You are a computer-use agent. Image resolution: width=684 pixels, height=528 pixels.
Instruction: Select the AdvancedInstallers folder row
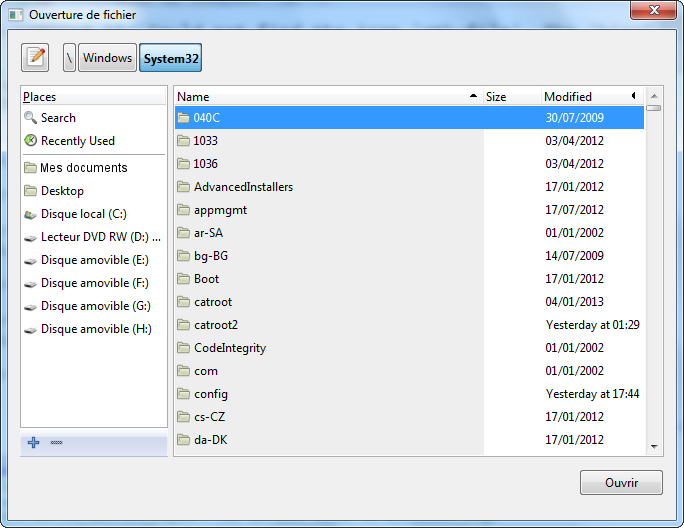tap(243, 187)
